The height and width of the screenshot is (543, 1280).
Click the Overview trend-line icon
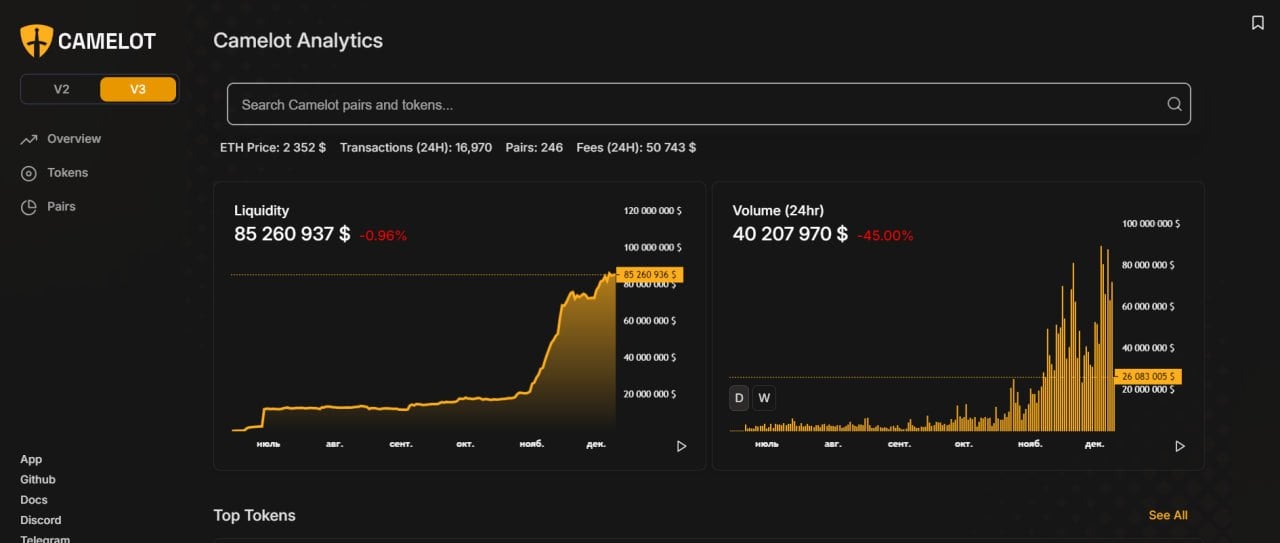click(x=29, y=140)
